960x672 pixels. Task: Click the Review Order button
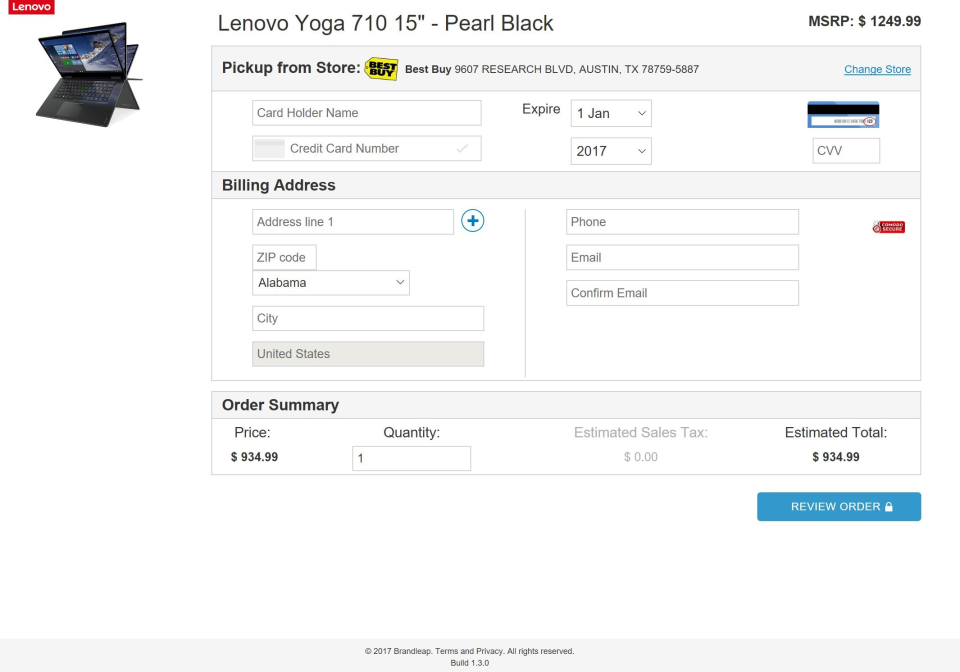[x=839, y=507]
